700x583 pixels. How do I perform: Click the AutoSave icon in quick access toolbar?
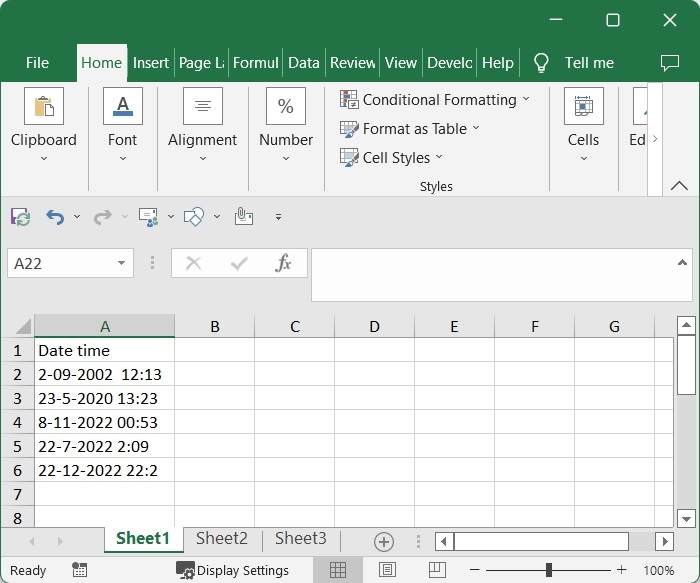coord(20,216)
